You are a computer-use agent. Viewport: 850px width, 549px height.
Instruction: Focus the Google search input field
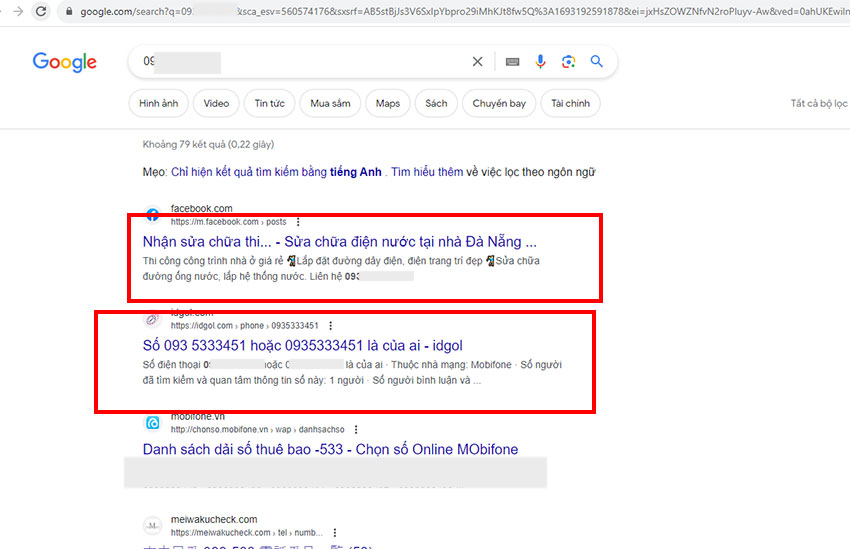(304, 62)
